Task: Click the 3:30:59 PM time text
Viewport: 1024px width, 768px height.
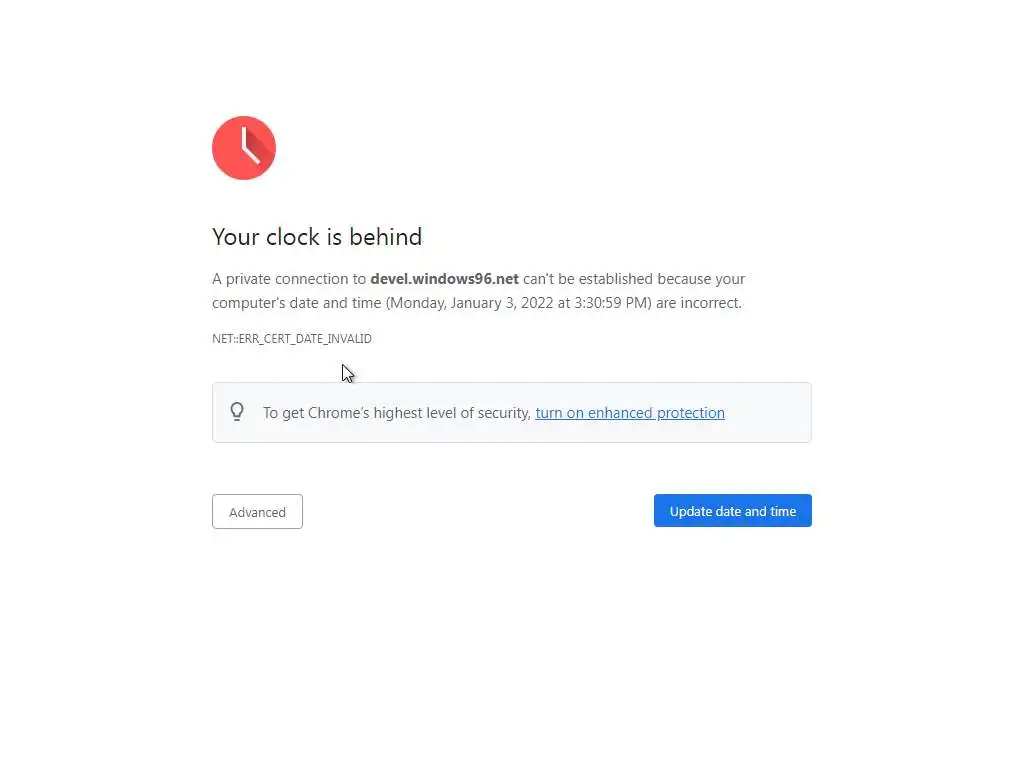Action: point(611,302)
